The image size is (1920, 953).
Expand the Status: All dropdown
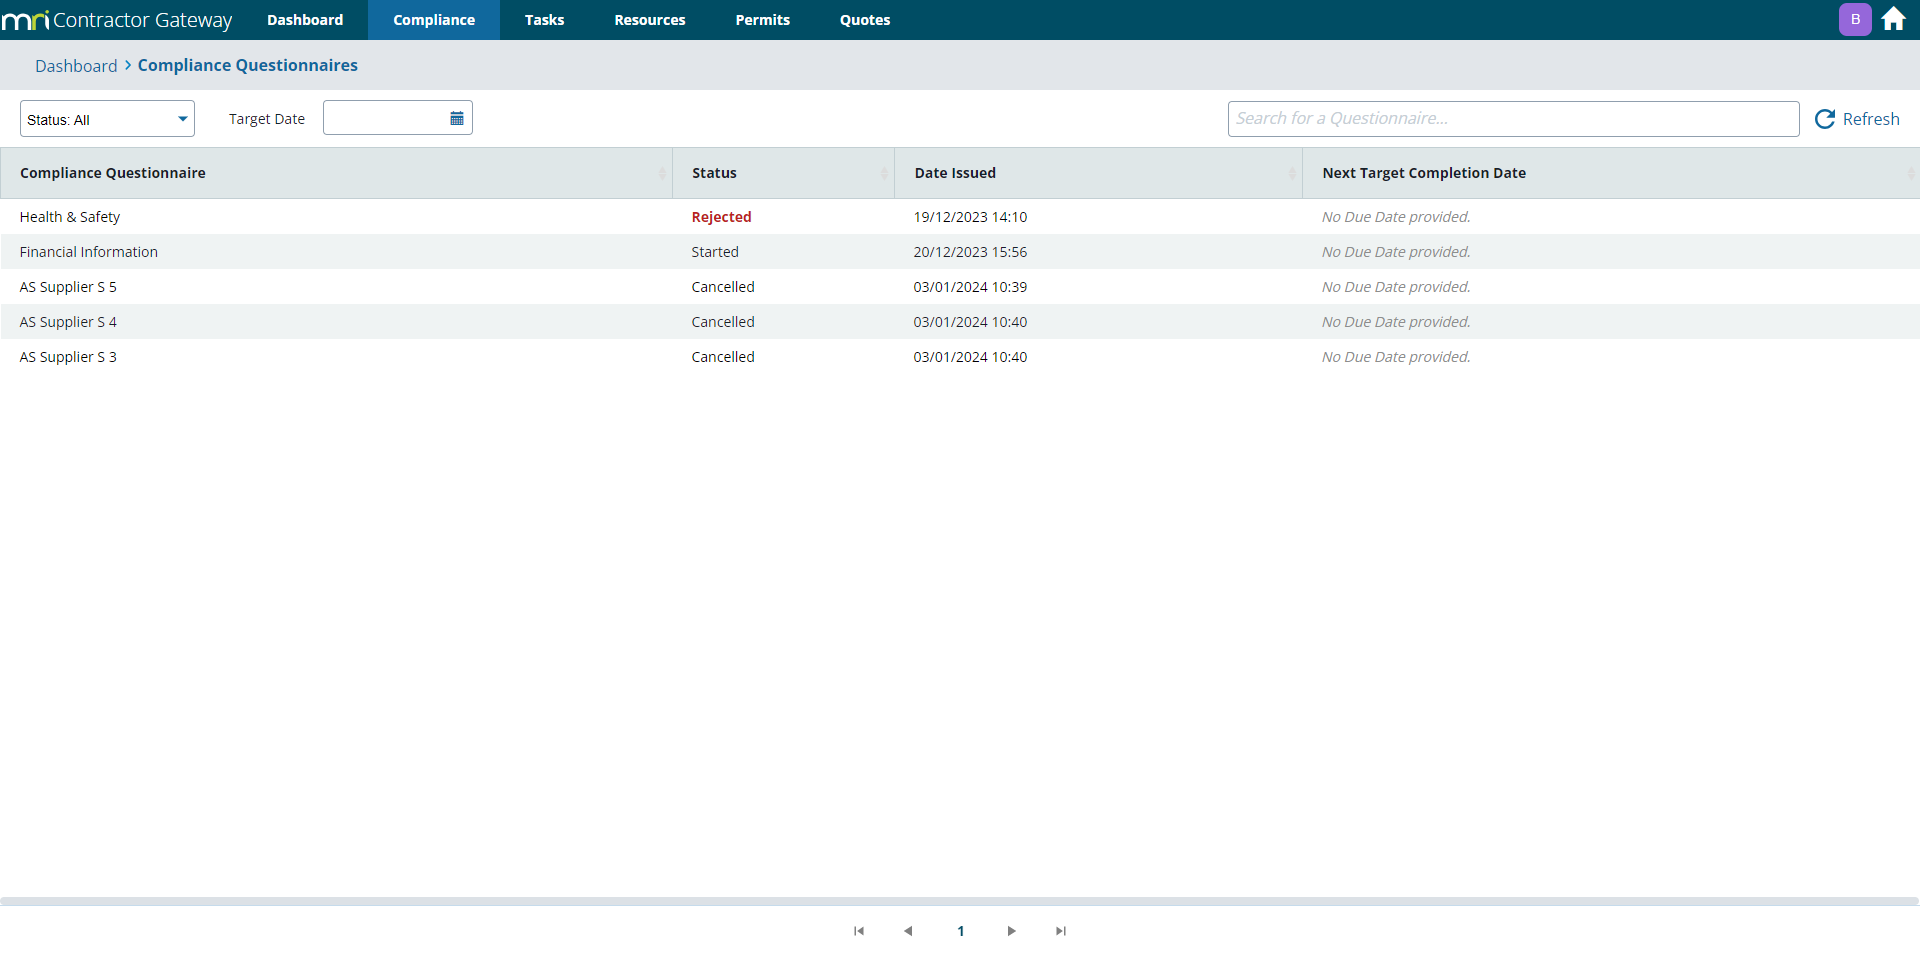pos(107,119)
